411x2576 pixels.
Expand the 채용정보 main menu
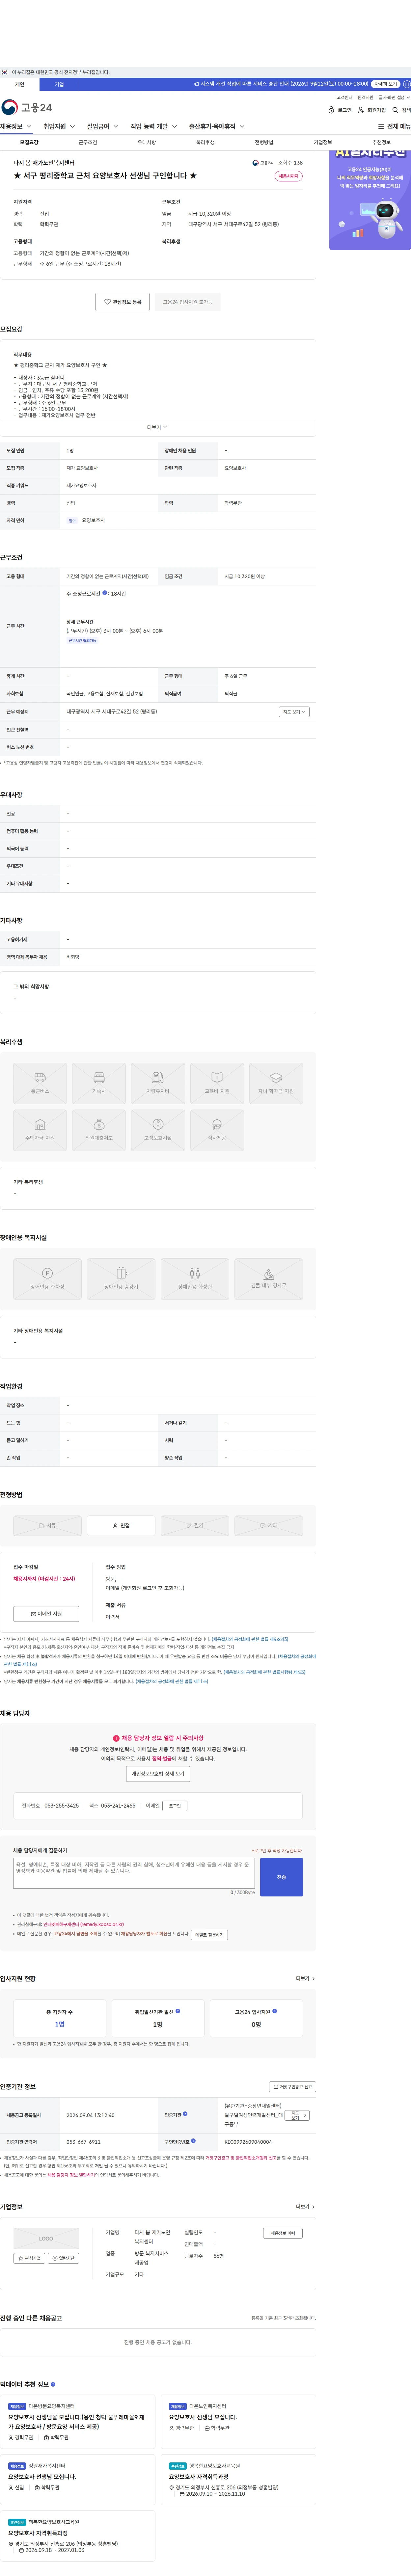point(16,127)
